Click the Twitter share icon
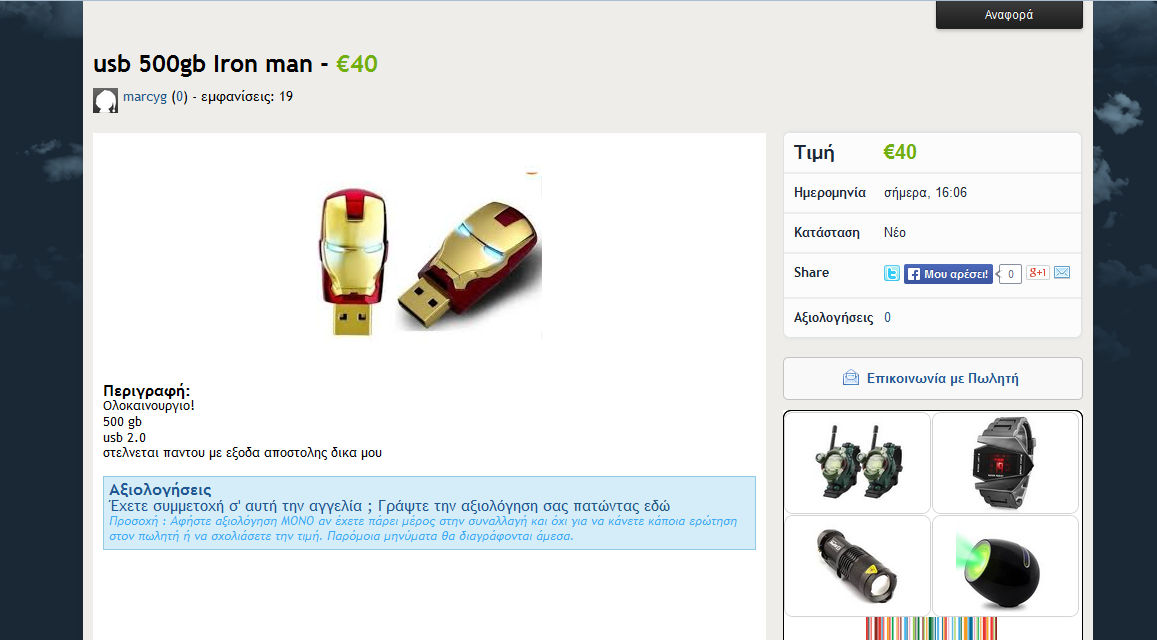This screenshot has height=640, width=1157. [891, 273]
